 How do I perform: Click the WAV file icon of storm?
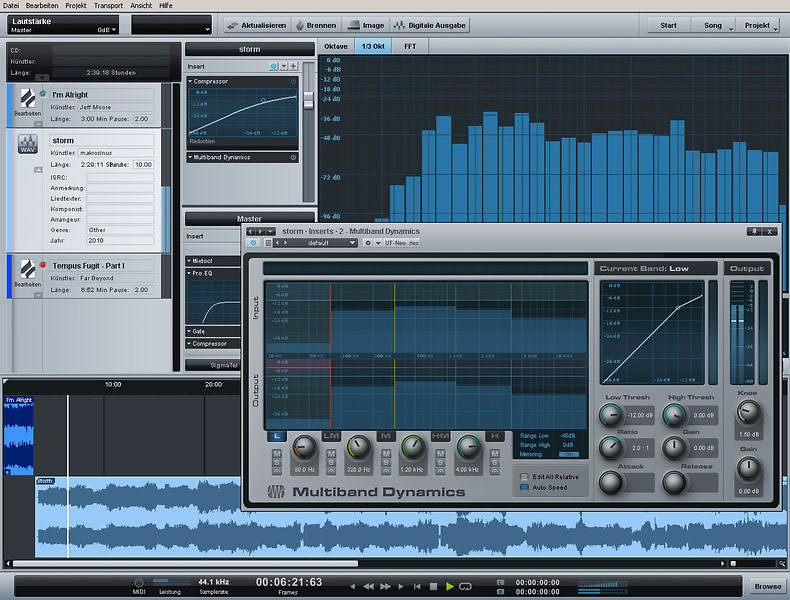click(28, 144)
